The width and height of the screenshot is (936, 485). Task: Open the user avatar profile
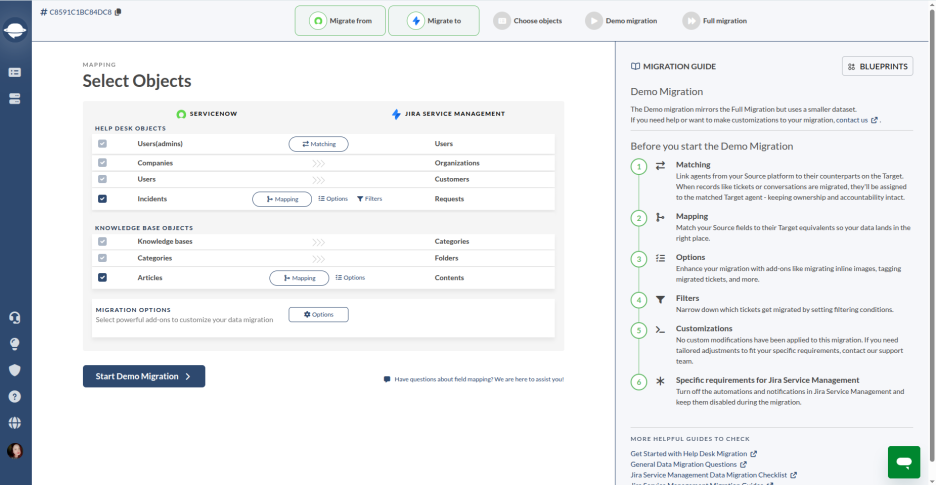point(15,451)
